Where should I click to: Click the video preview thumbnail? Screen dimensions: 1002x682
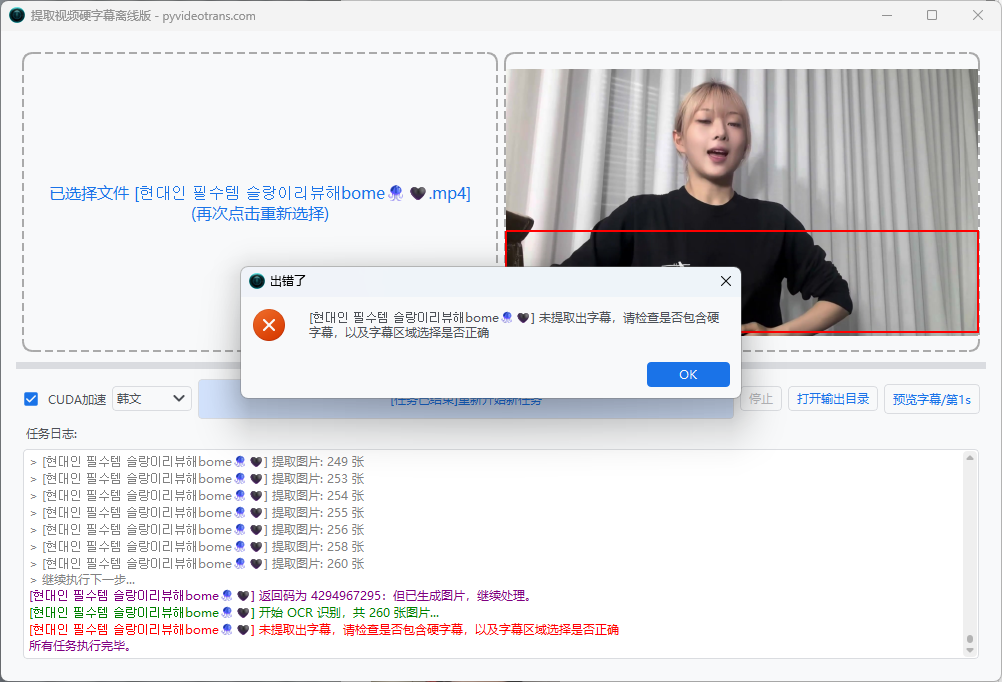point(742,201)
